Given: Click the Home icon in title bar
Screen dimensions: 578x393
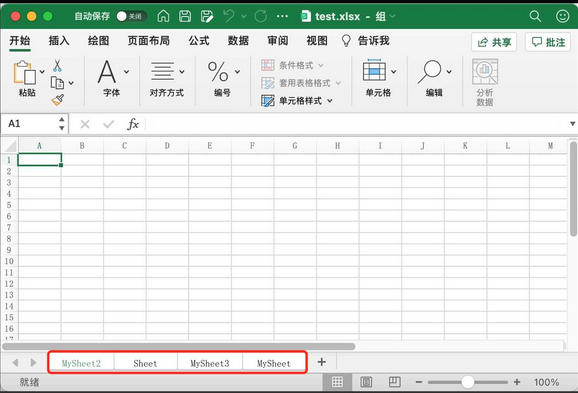Looking at the screenshot, I should 163,16.
